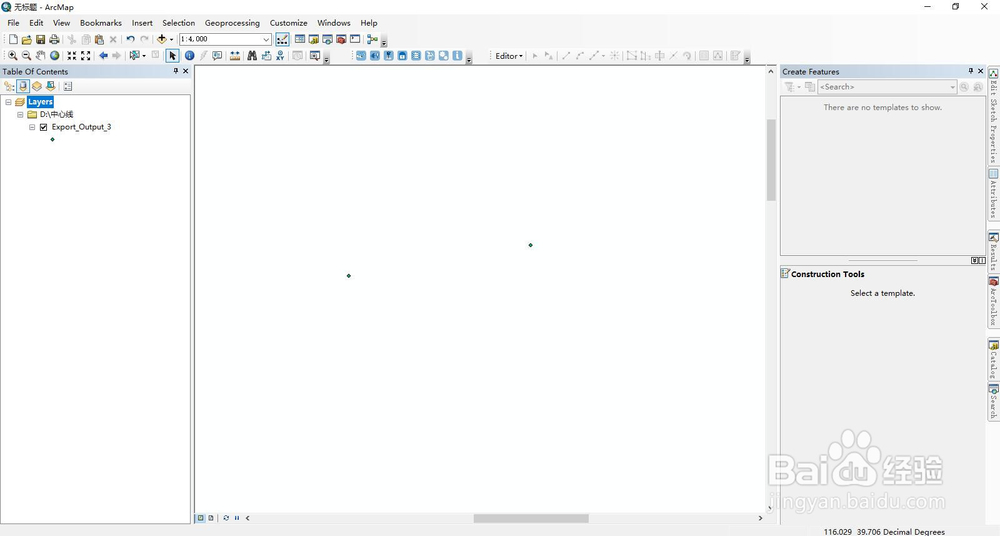This screenshot has width=1000, height=536.
Task: Collapse the D:\中心线 folder node
Action: point(20,115)
